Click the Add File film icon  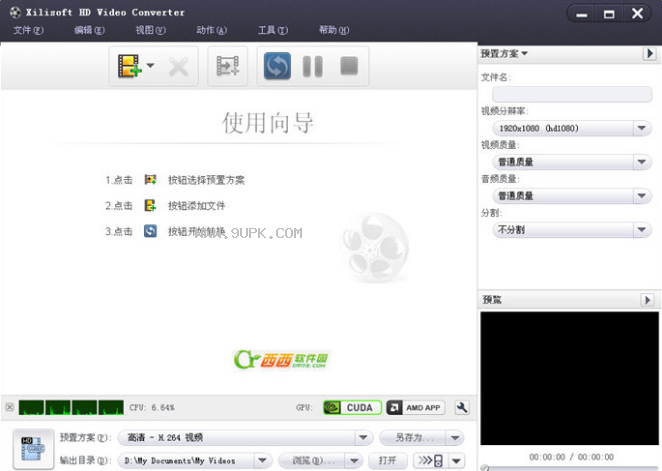tap(129, 66)
